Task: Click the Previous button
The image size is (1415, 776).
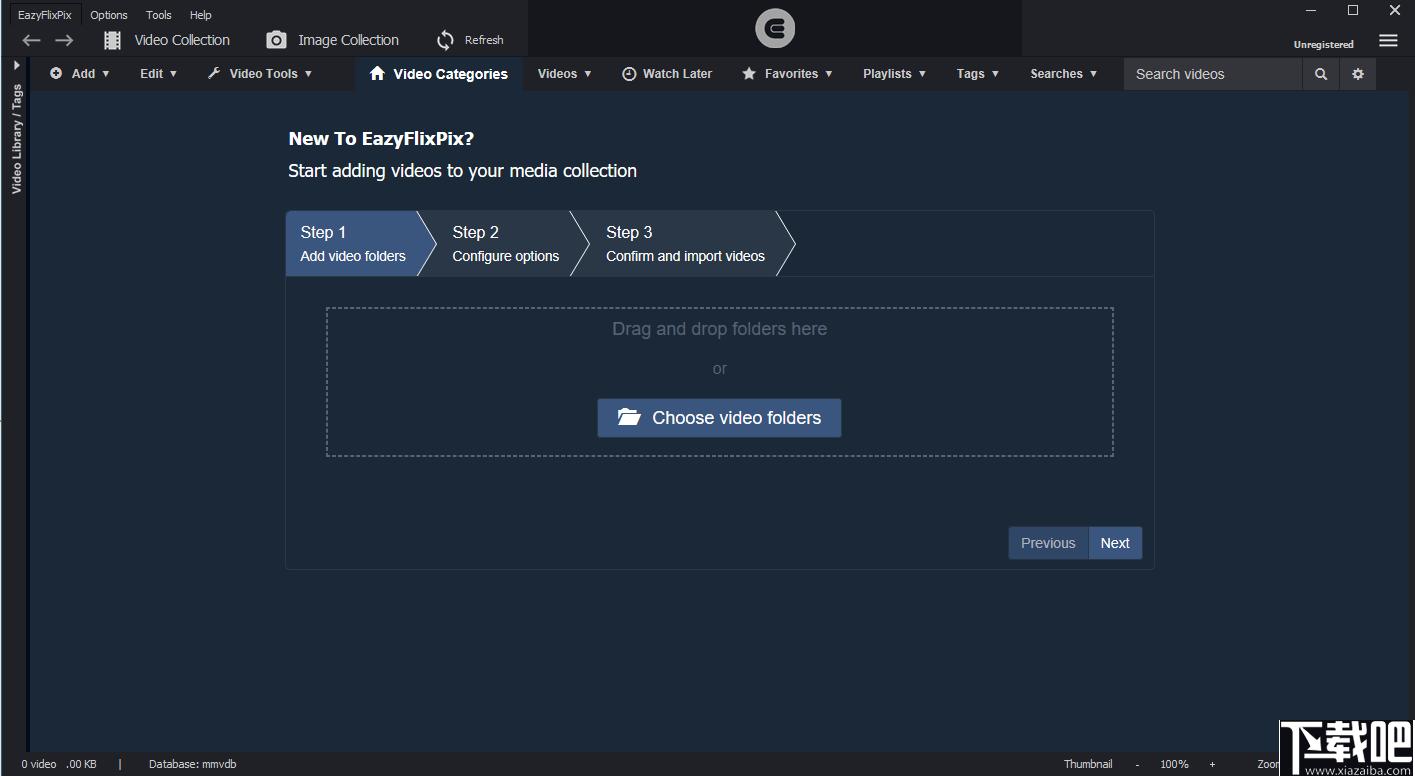Action: pos(1048,543)
